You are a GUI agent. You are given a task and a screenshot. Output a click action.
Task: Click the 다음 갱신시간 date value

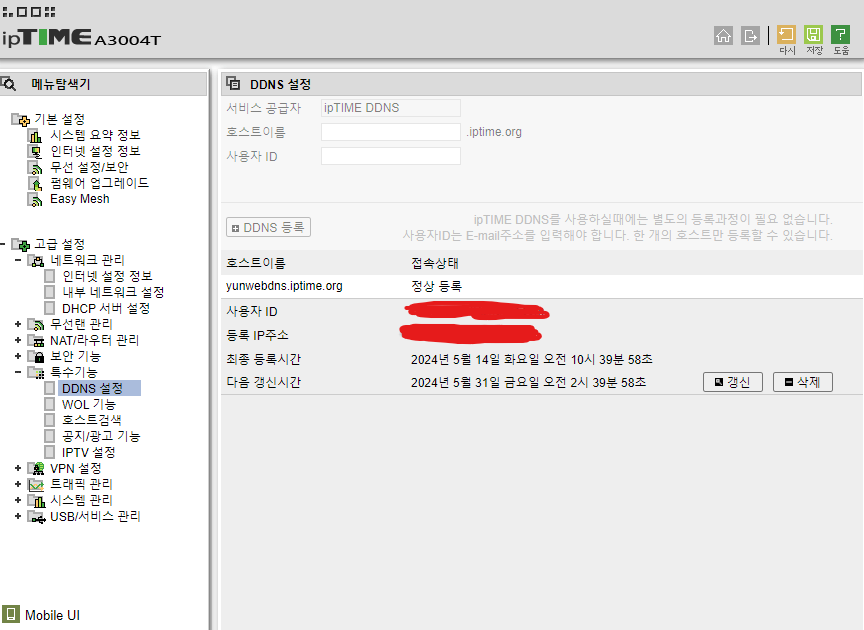[x=528, y=383]
